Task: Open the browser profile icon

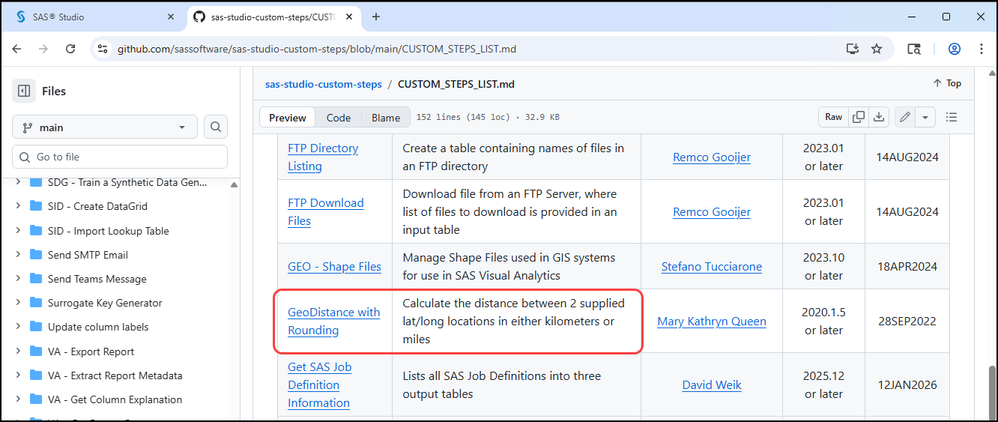Action: click(x=953, y=49)
